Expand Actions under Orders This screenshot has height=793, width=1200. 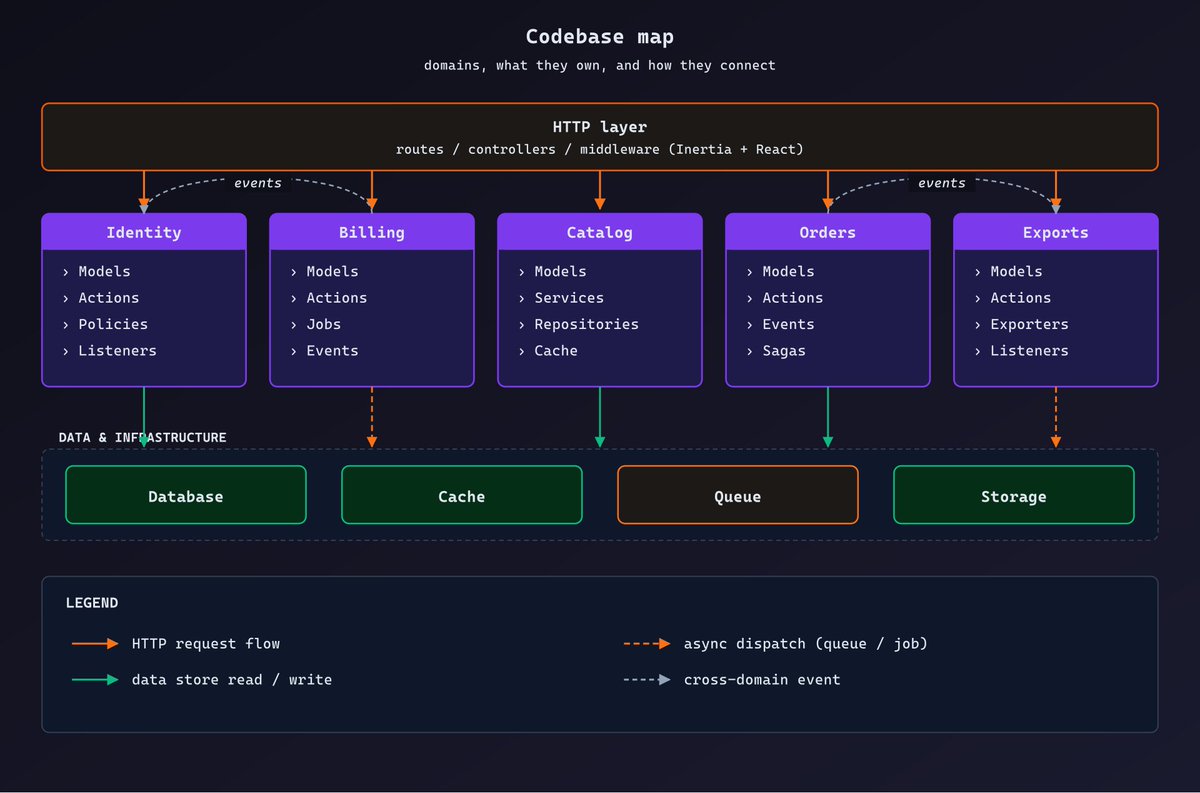click(x=784, y=297)
